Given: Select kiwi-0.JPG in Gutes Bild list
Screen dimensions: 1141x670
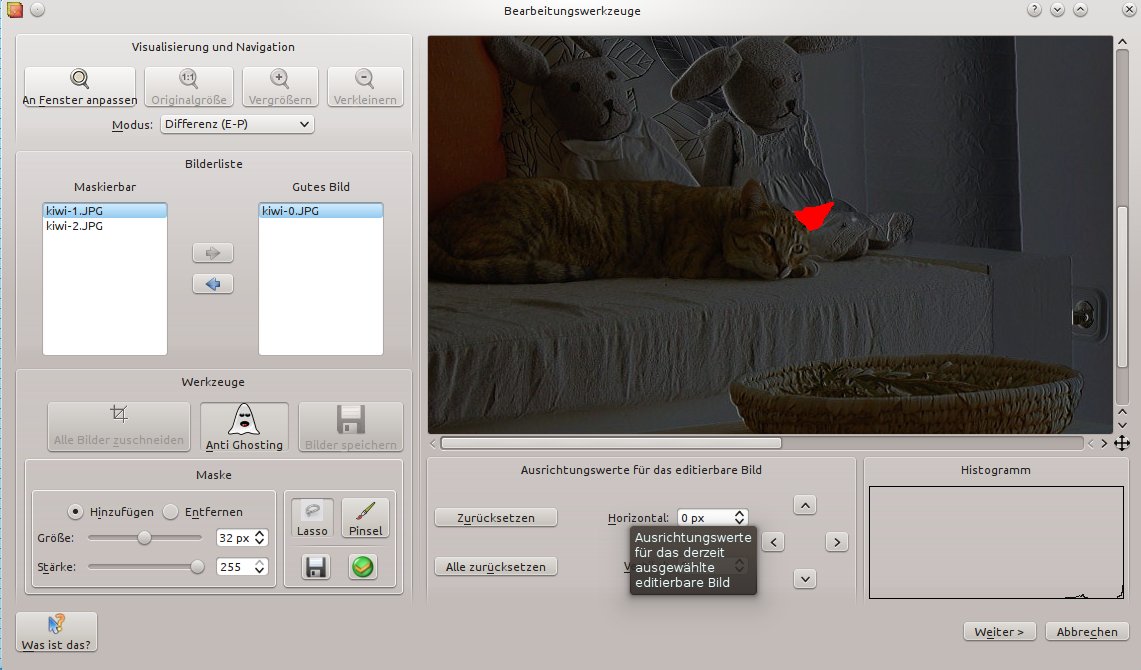Looking at the screenshot, I should pos(321,211).
